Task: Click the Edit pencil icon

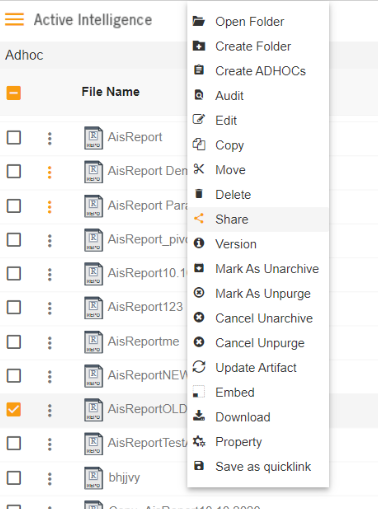Action: pos(199,120)
